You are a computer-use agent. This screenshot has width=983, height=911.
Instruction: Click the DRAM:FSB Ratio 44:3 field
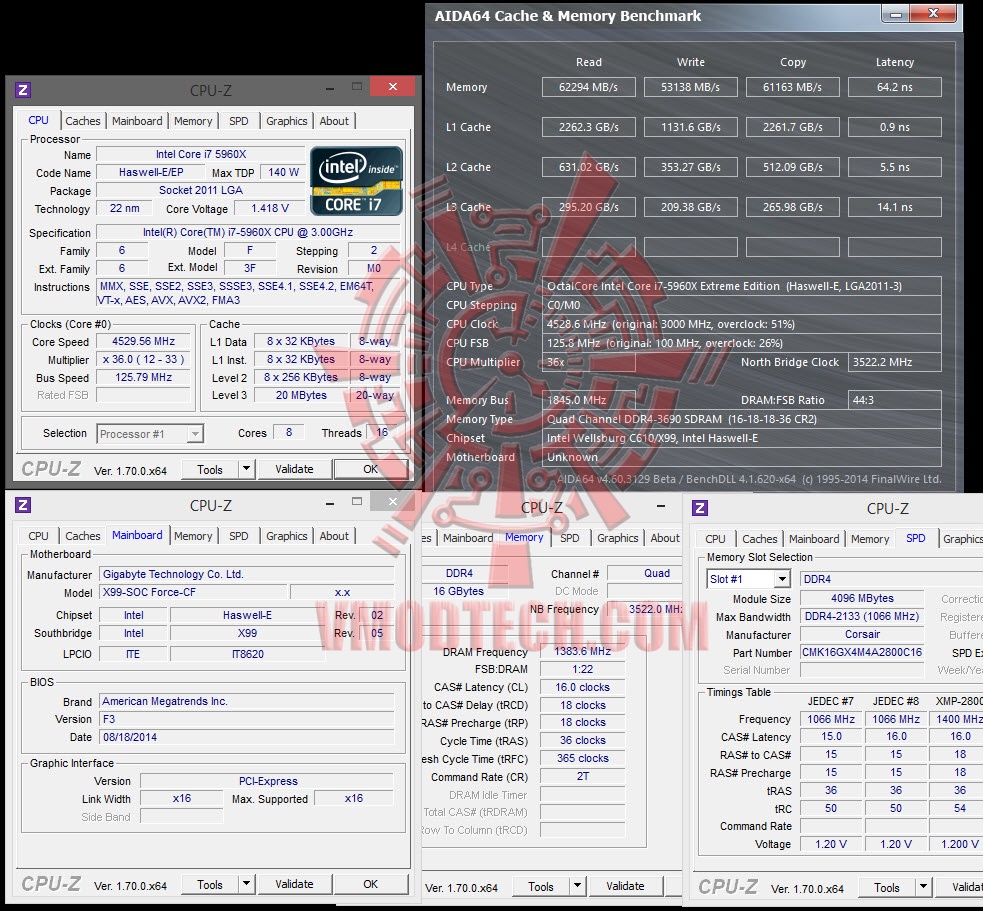click(x=895, y=400)
